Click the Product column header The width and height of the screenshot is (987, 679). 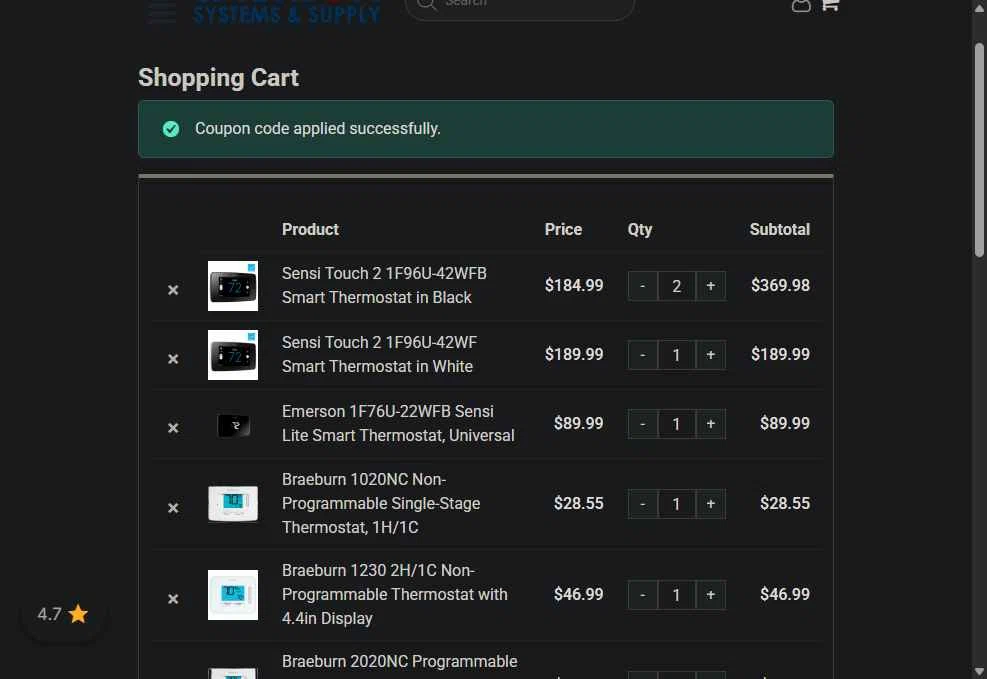coord(310,230)
